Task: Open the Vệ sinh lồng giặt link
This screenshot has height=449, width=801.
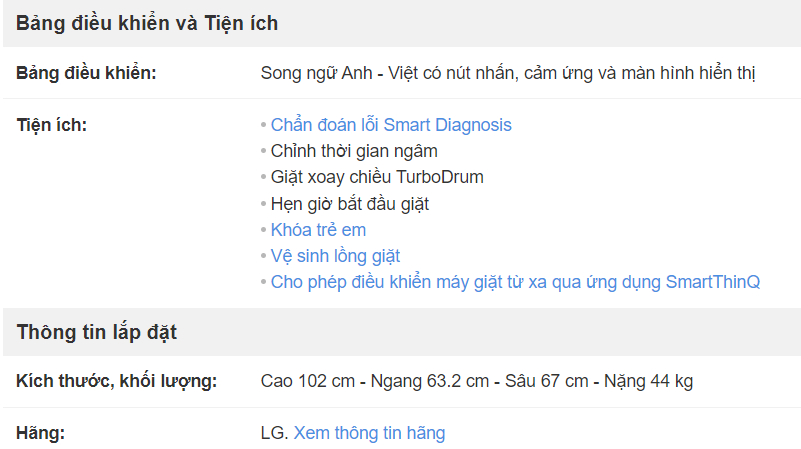Action: click(335, 256)
